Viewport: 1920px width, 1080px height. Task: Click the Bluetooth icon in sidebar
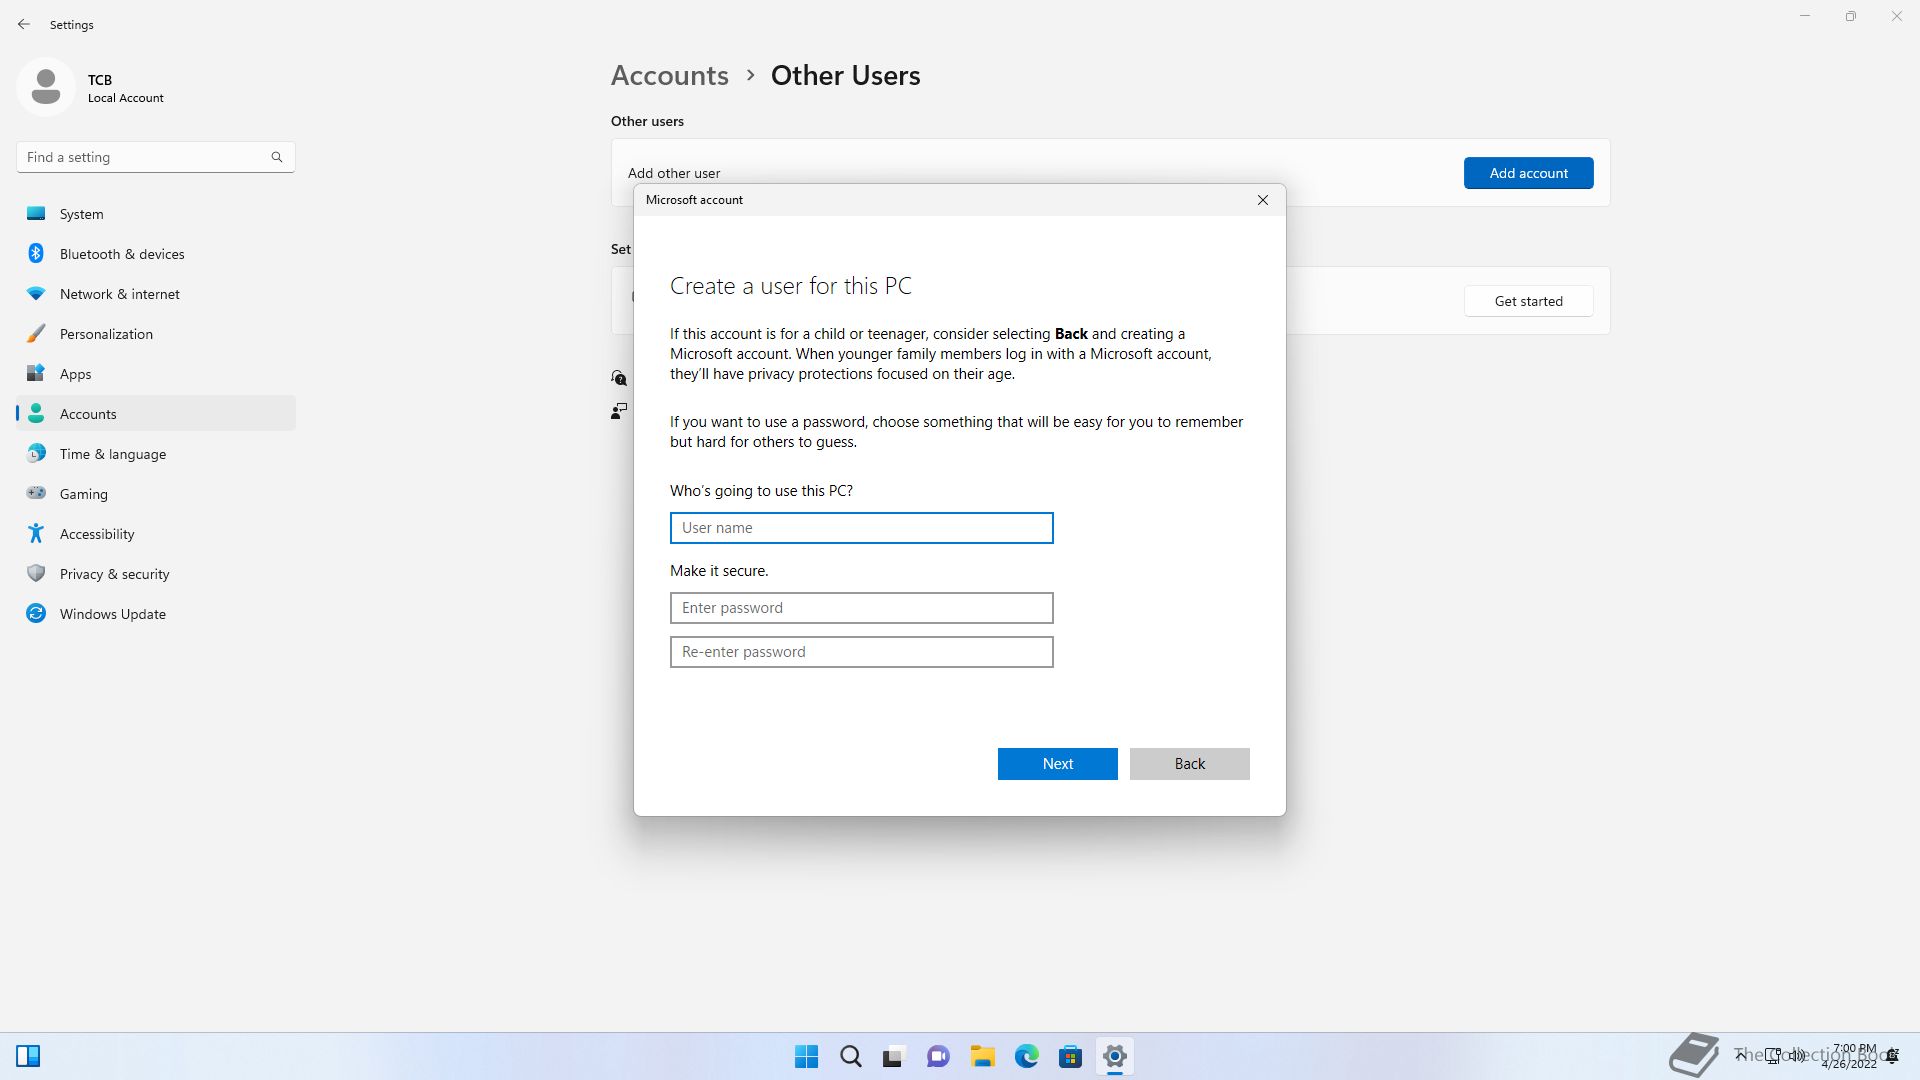point(36,253)
